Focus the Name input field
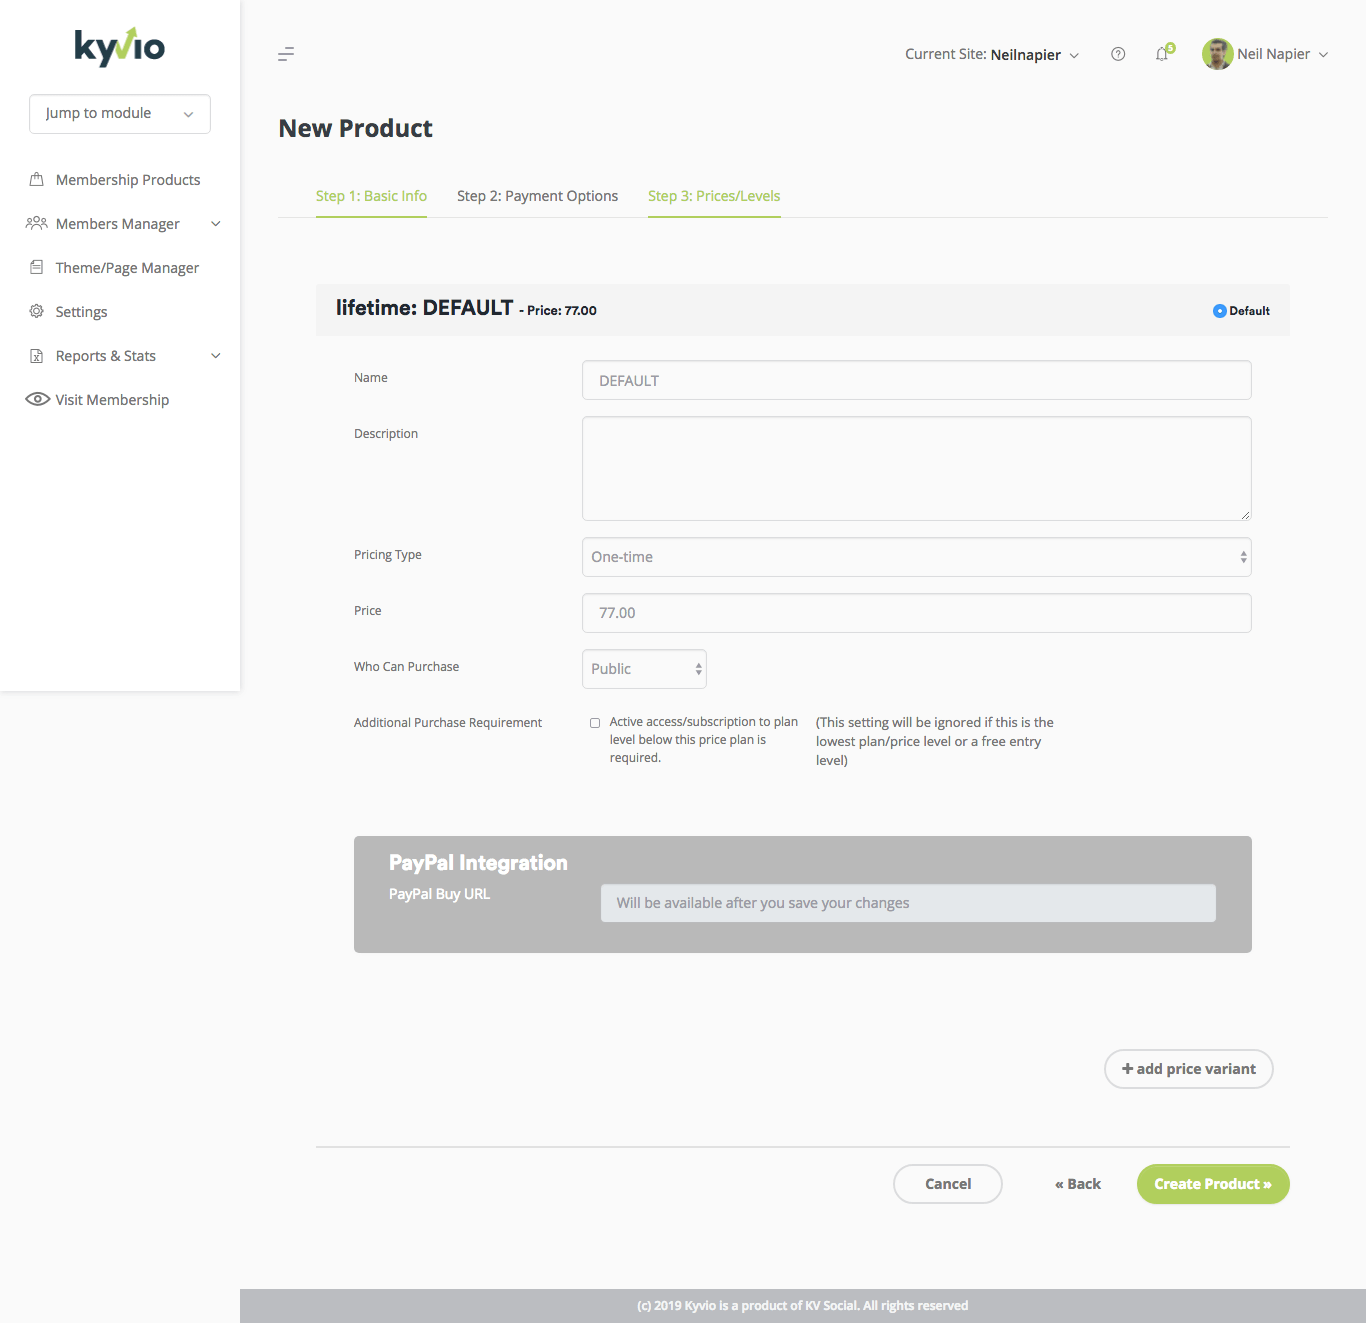This screenshot has width=1366, height=1323. (x=917, y=380)
